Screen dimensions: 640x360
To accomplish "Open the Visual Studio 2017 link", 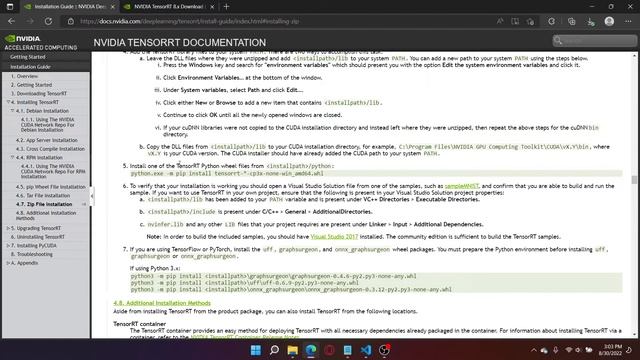I will [x=334, y=237].
